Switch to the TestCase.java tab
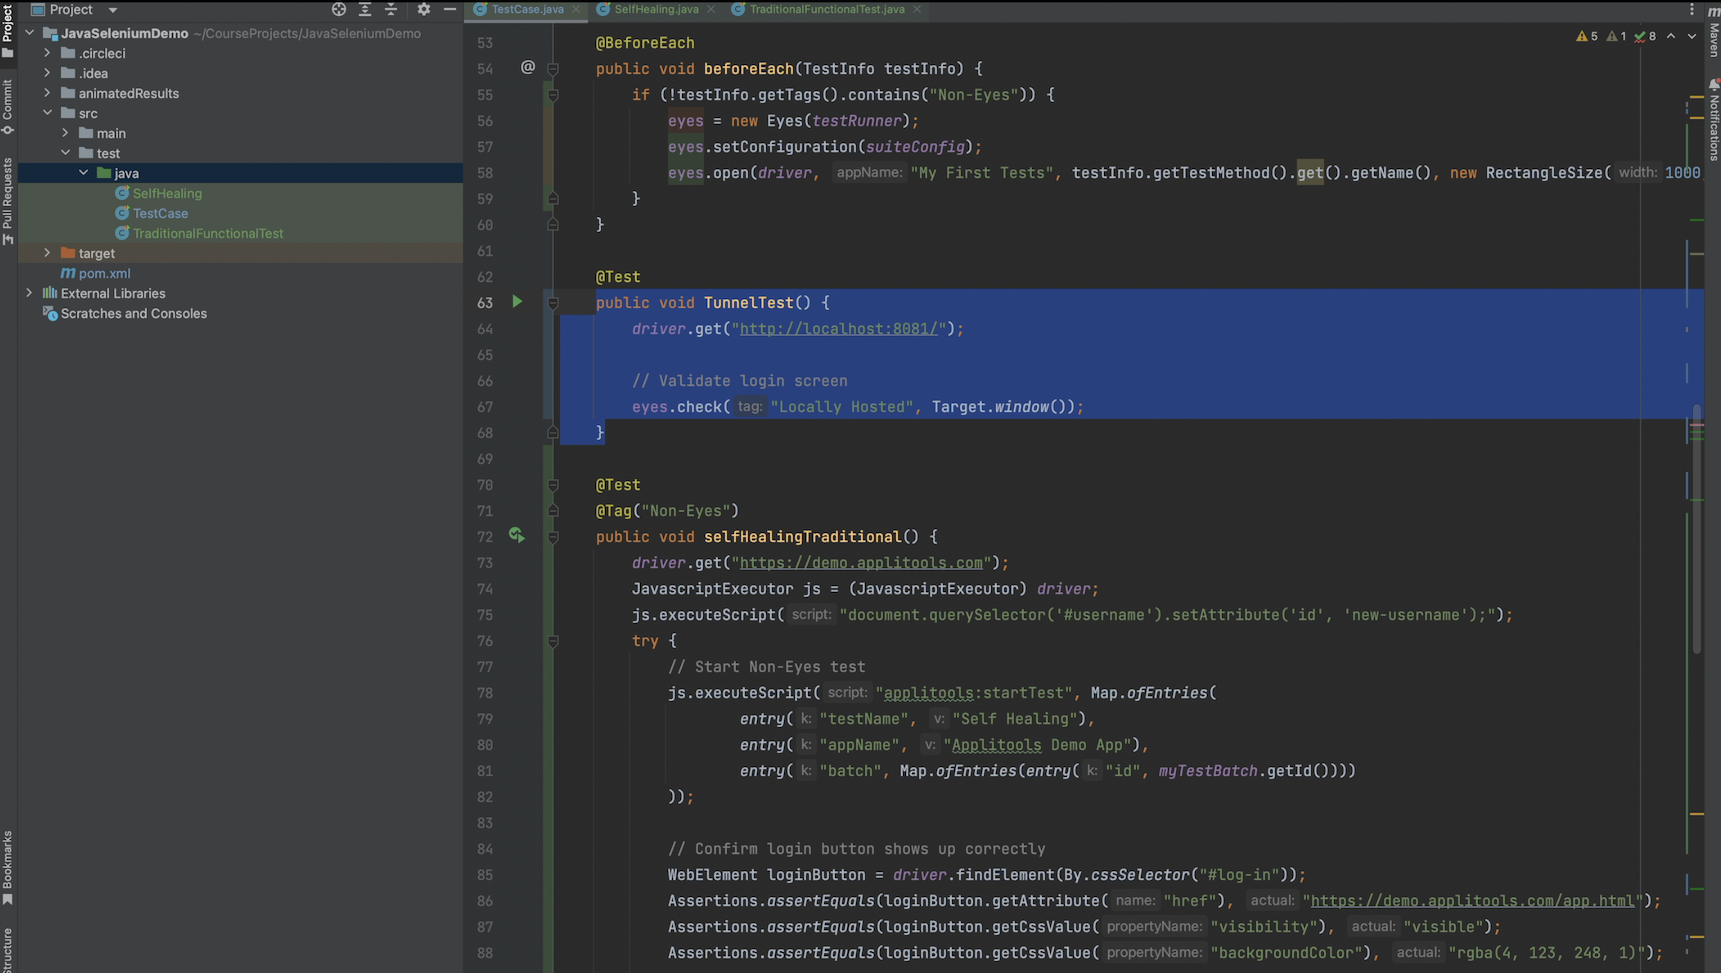The image size is (1721, 973). pos(527,9)
